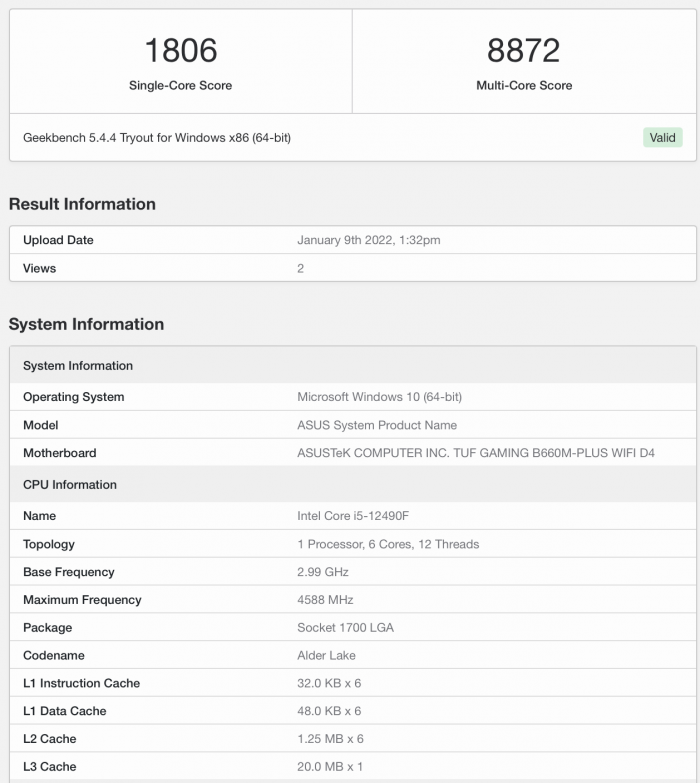Click the Microsoft Windows 10 (64-bit) value
700x783 pixels.
click(379, 397)
